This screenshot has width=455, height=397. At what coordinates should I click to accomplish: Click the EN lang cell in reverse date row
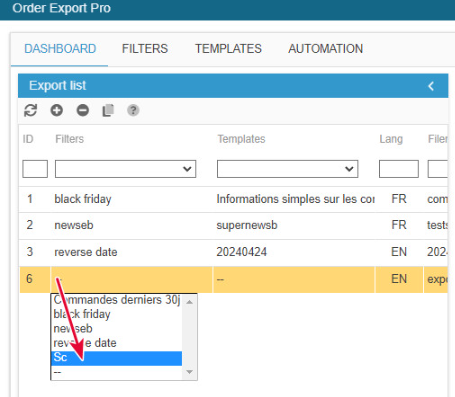tap(399, 252)
